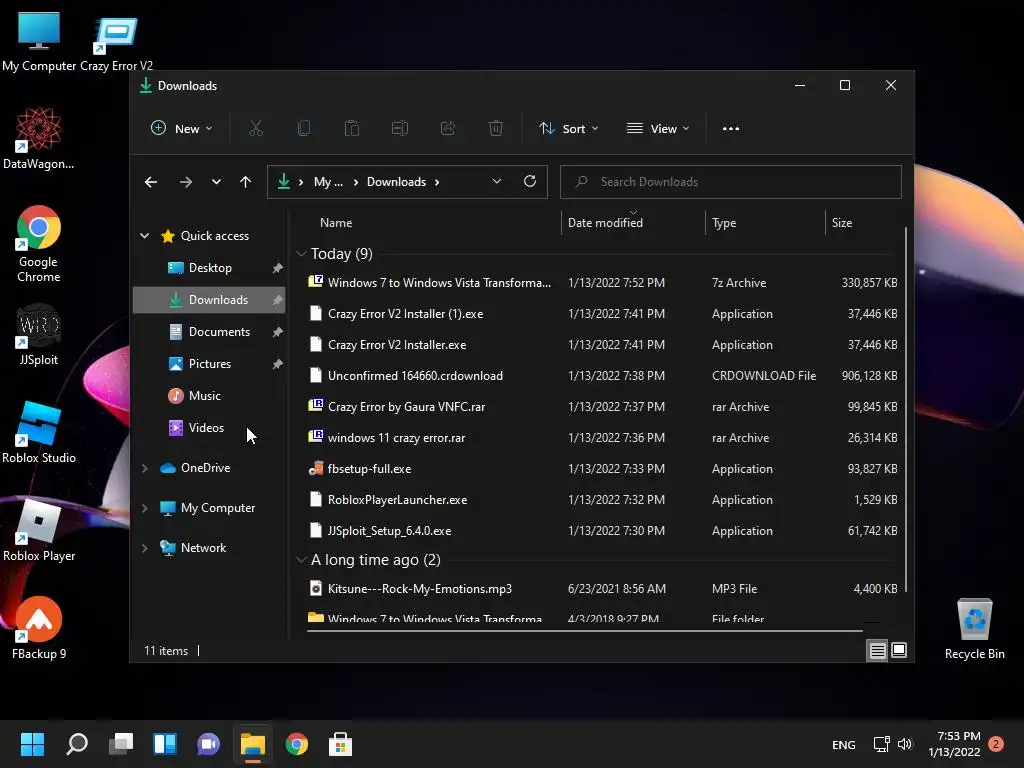1024x768 pixels.
Task: Open recent locations dropdown arrow
Action: coord(216,182)
